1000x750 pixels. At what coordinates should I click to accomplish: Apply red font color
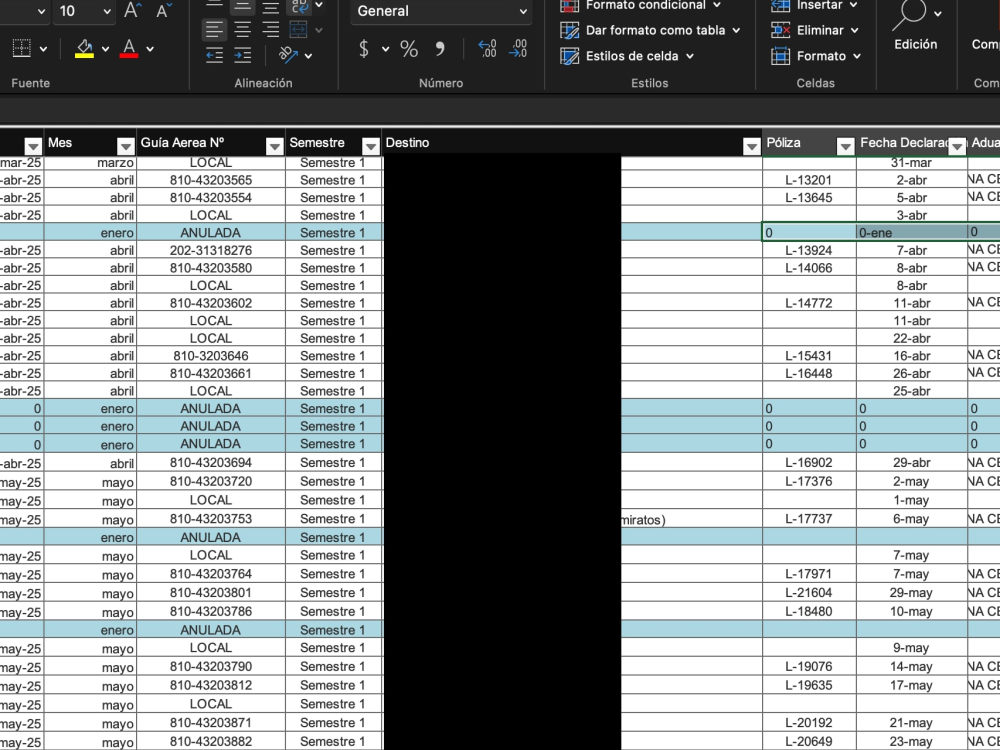(x=129, y=48)
